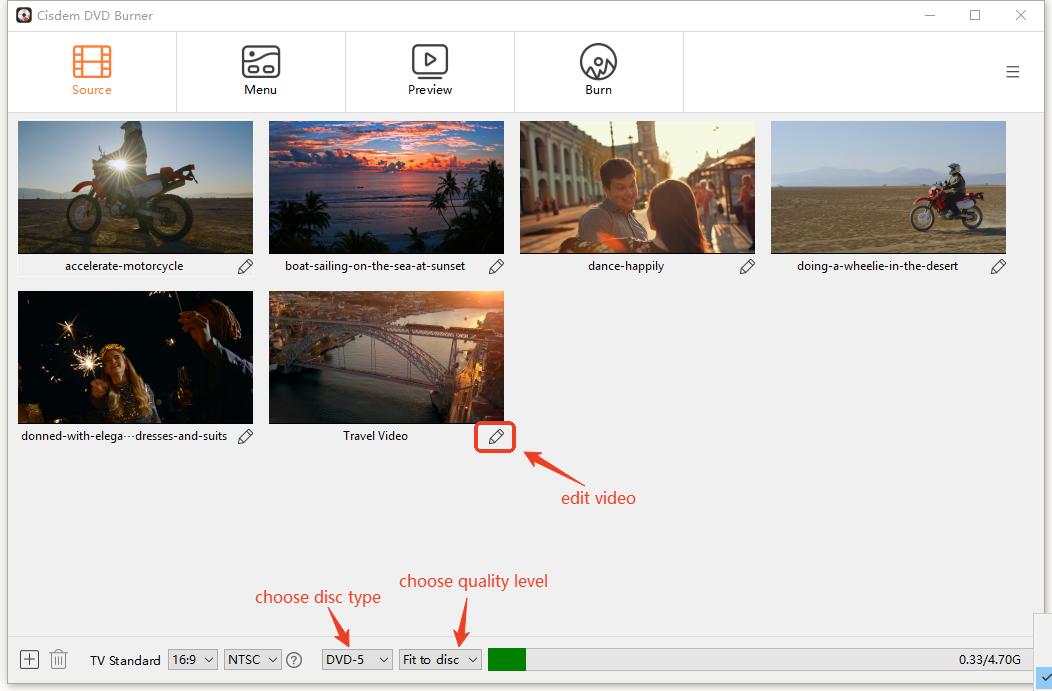Switch to the Menu tab

(x=260, y=68)
